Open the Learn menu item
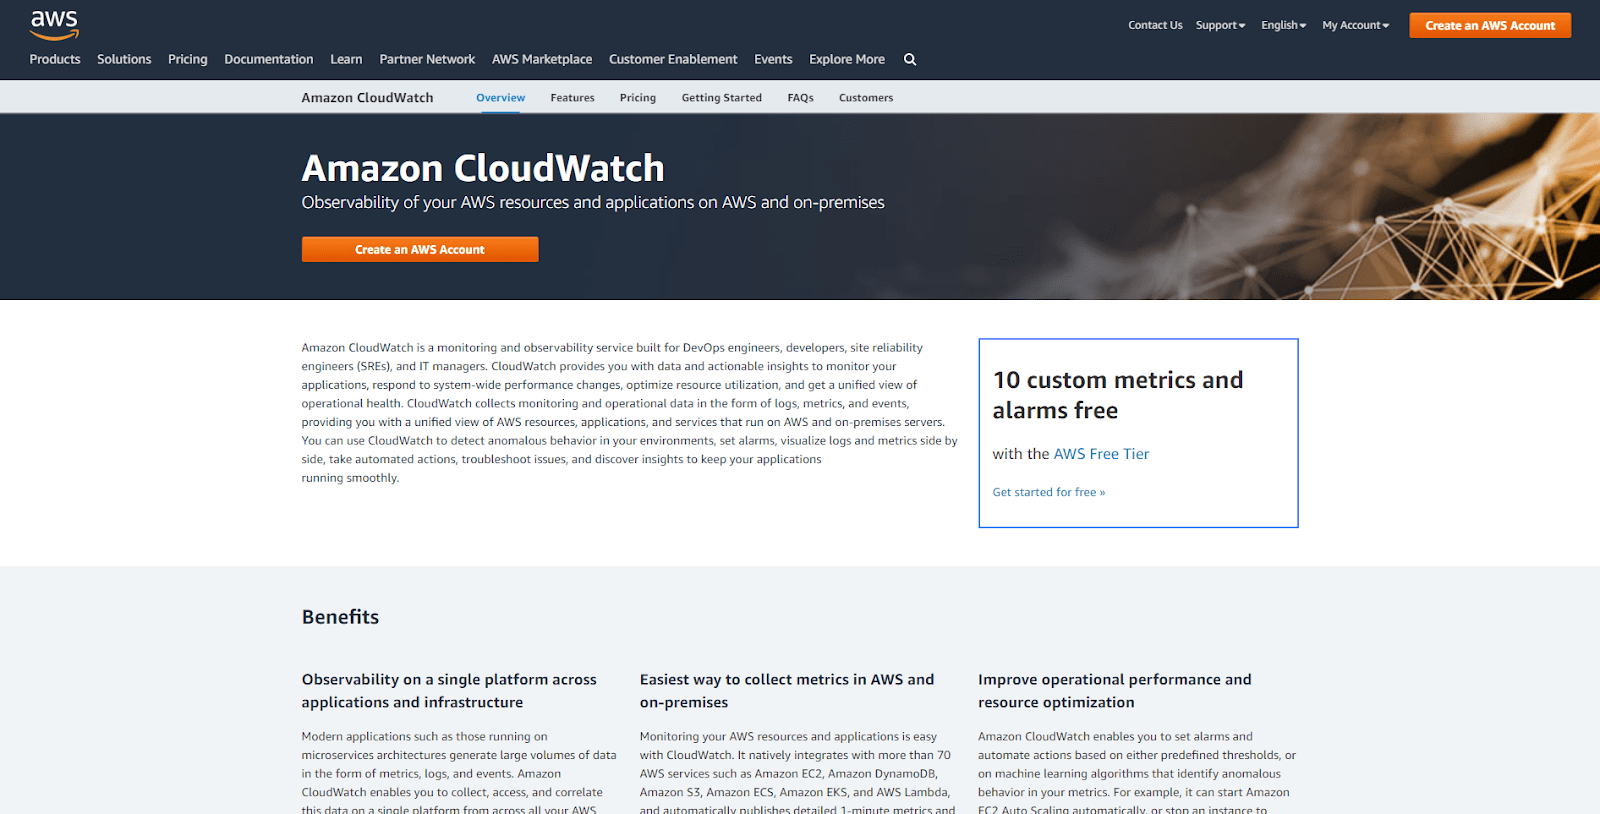1600x814 pixels. tap(346, 59)
